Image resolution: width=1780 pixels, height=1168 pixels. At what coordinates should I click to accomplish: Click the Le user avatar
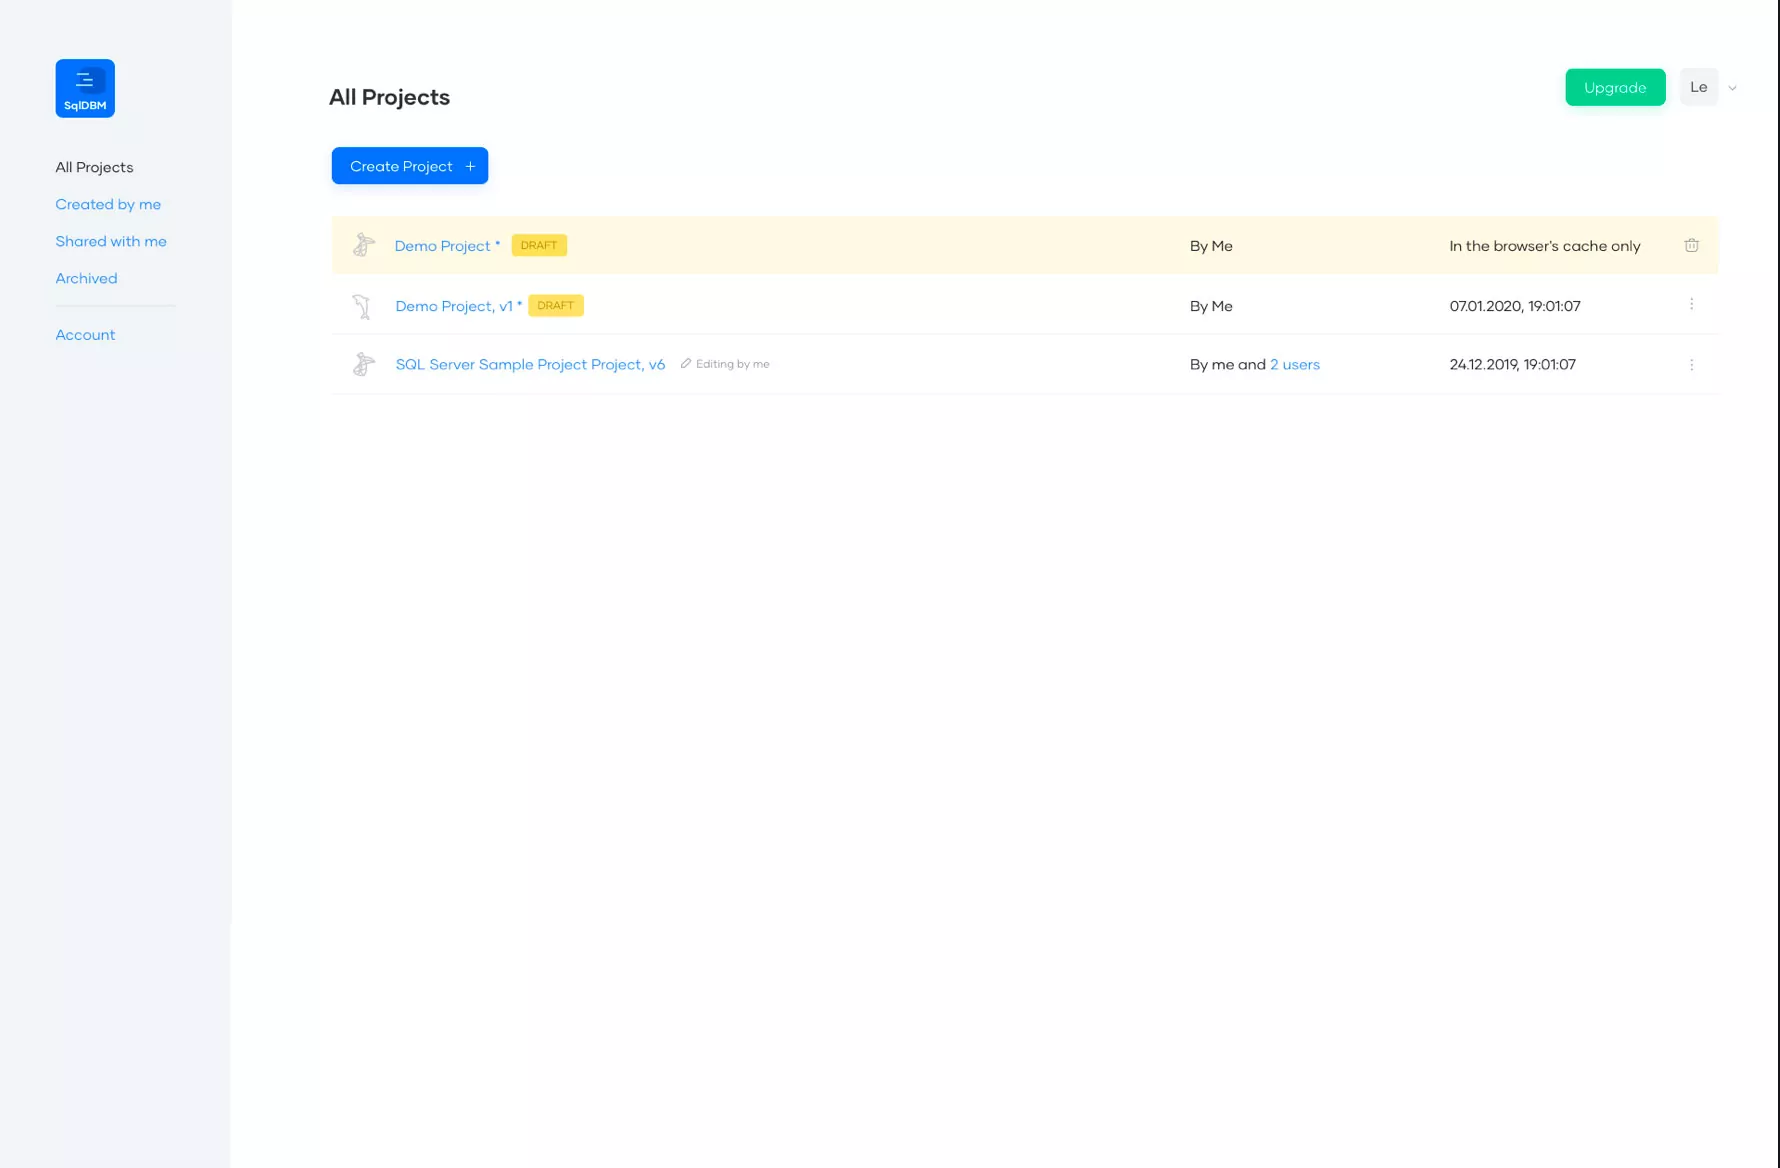(x=1698, y=87)
